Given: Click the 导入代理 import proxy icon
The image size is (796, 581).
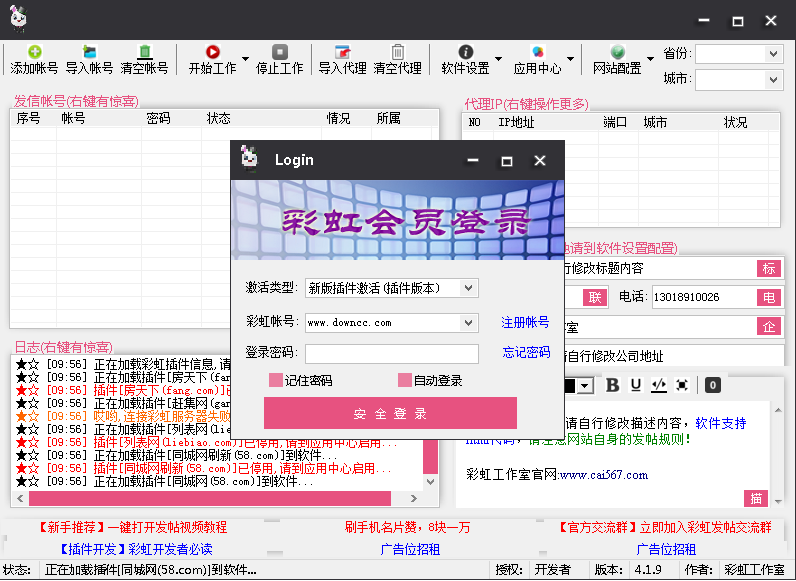Looking at the screenshot, I should [x=342, y=52].
